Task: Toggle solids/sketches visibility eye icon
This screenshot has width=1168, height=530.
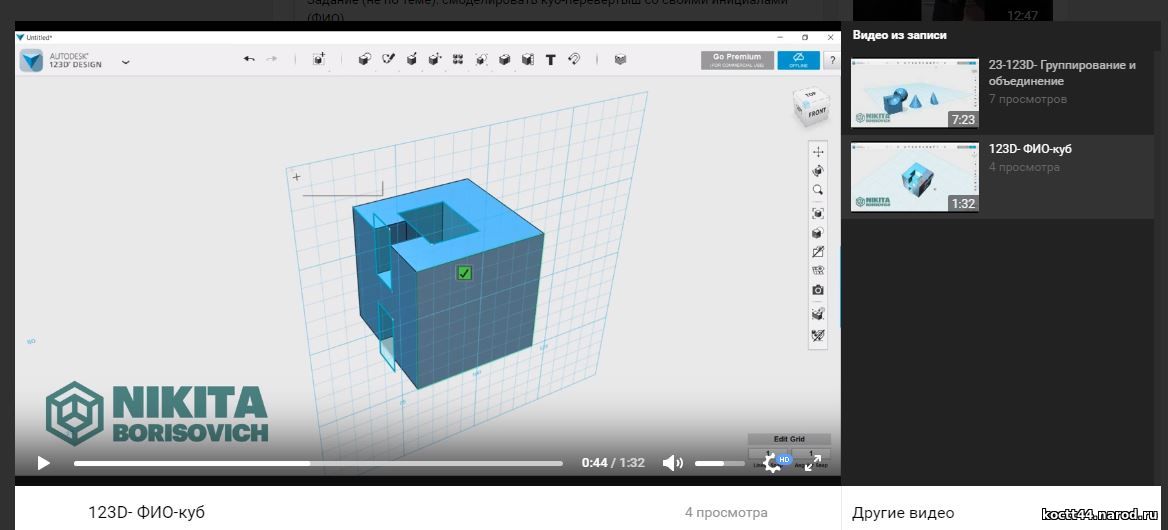Action: pos(818,271)
